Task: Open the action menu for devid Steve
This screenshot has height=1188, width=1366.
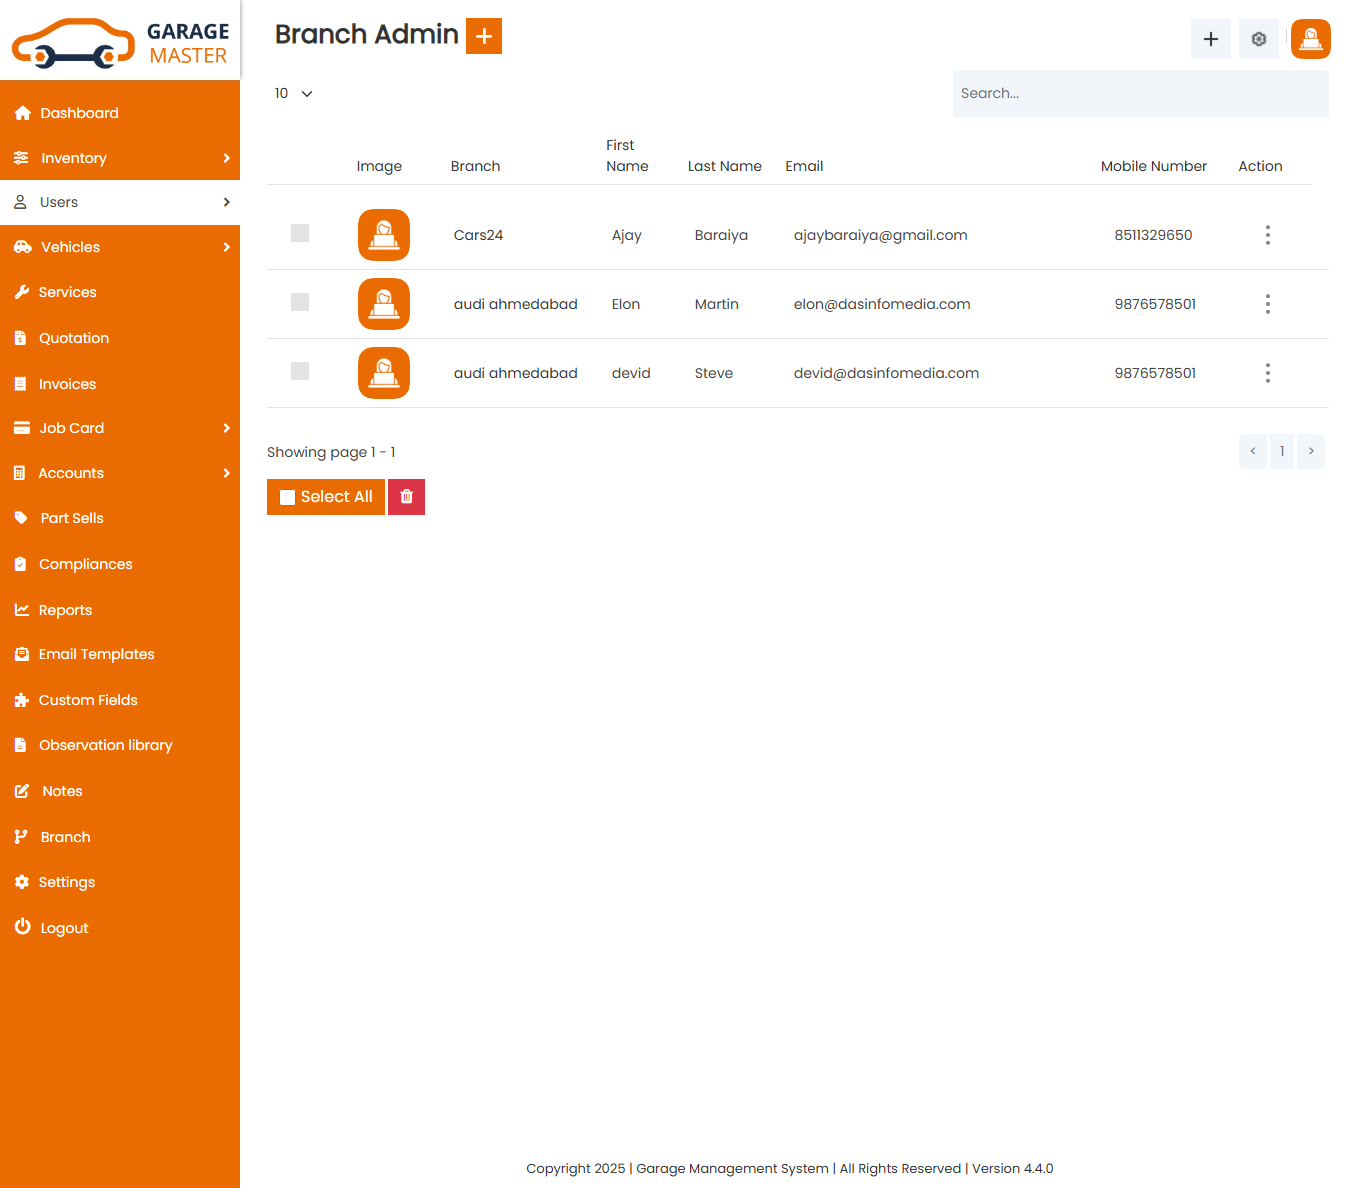Action: (1267, 373)
